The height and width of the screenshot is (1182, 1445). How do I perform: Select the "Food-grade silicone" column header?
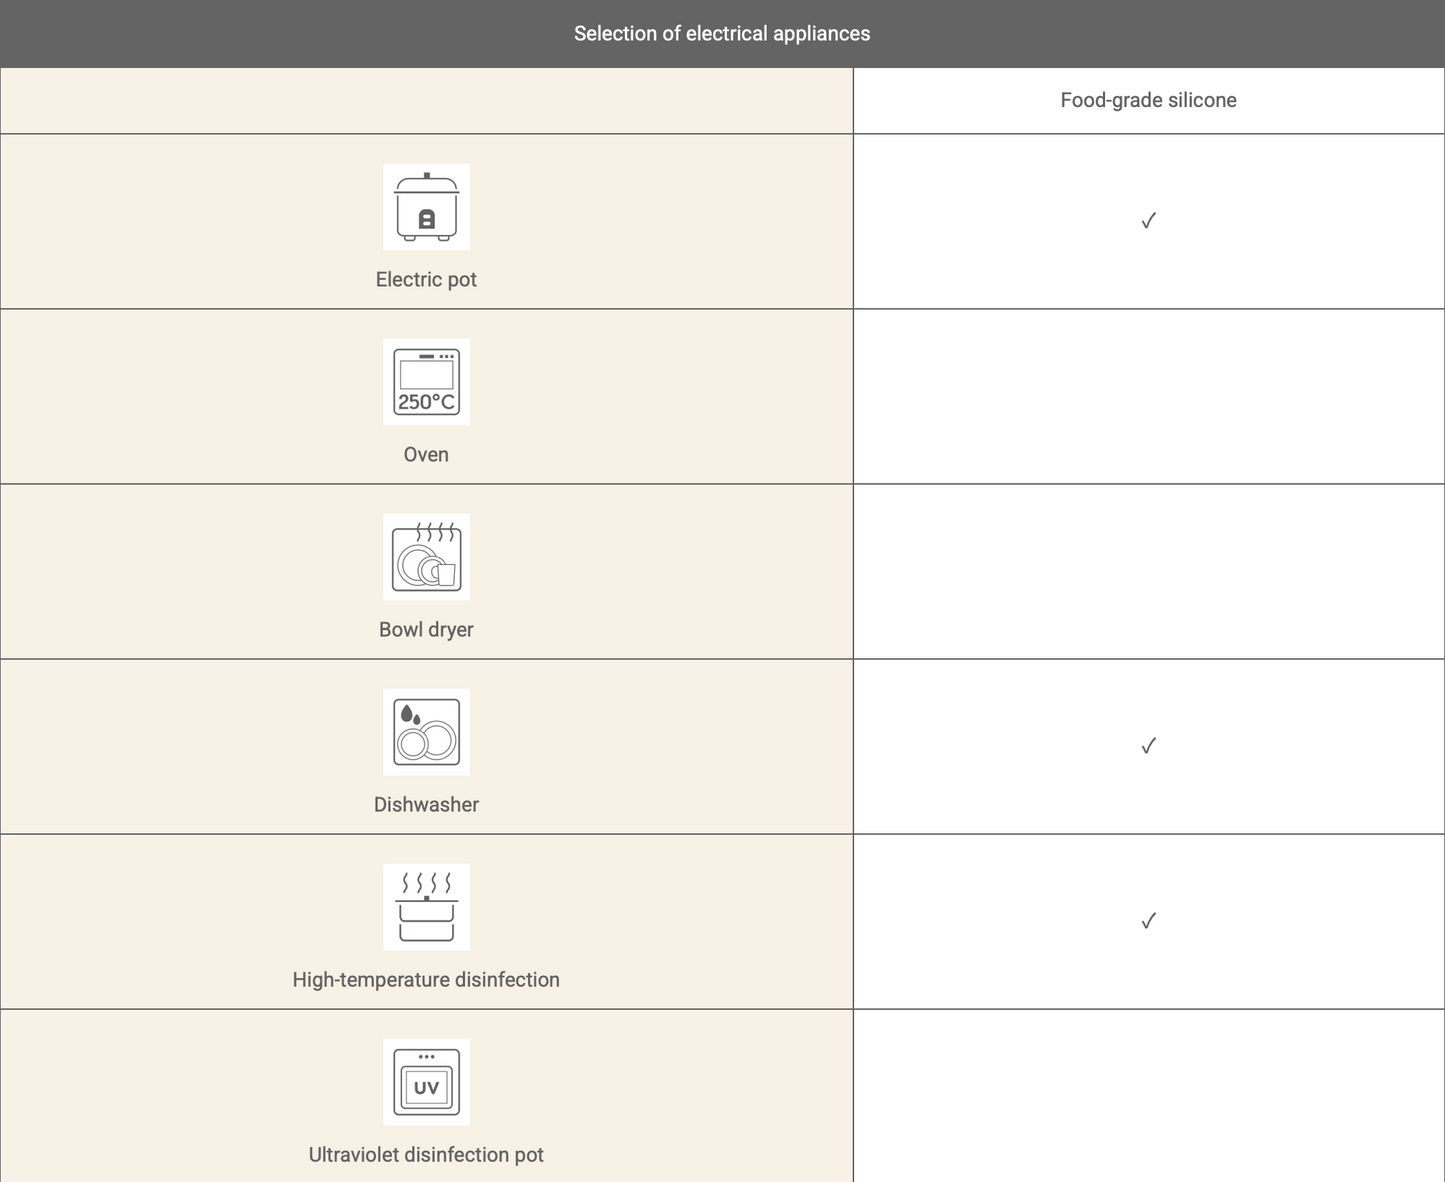(x=1148, y=100)
